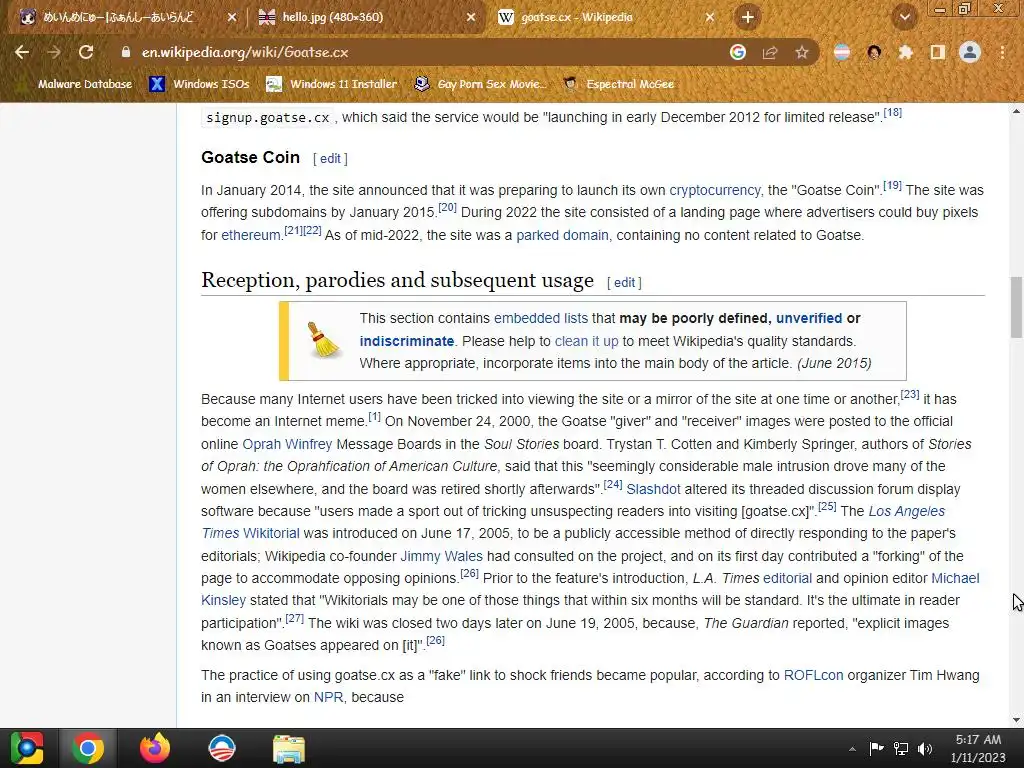Open the editorial link after L.A. Times
The image size is (1024, 768).
click(x=788, y=579)
